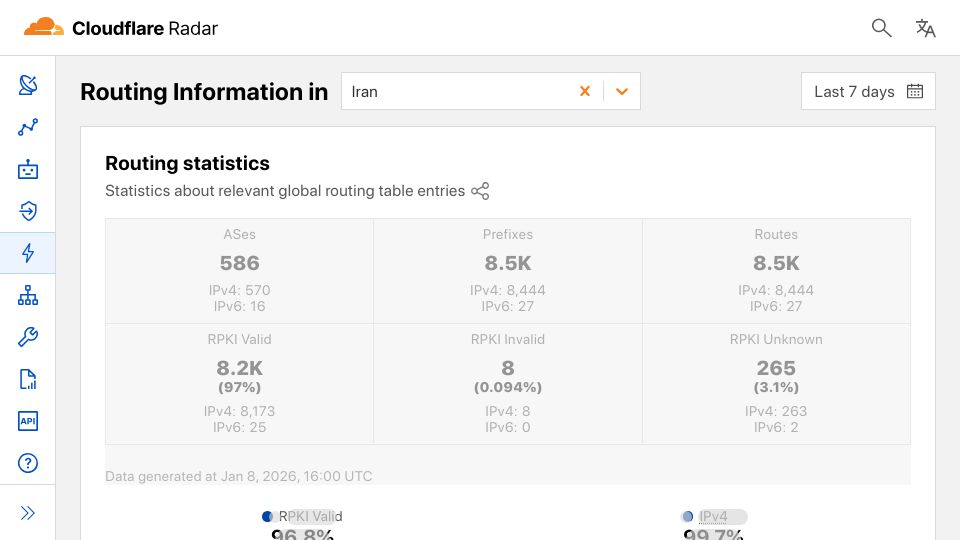Open the API sidebar icon
Viewport: 960px width, 540px height.
click(28, 421)
